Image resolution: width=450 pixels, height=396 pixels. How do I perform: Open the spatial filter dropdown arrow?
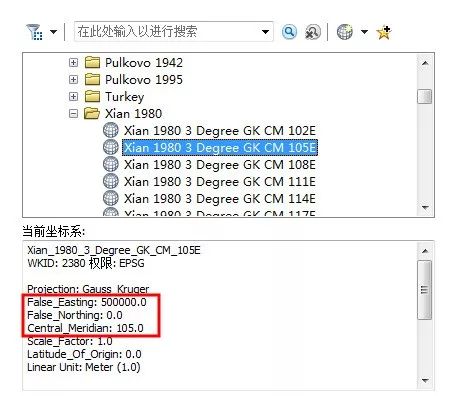coord(53,32)
